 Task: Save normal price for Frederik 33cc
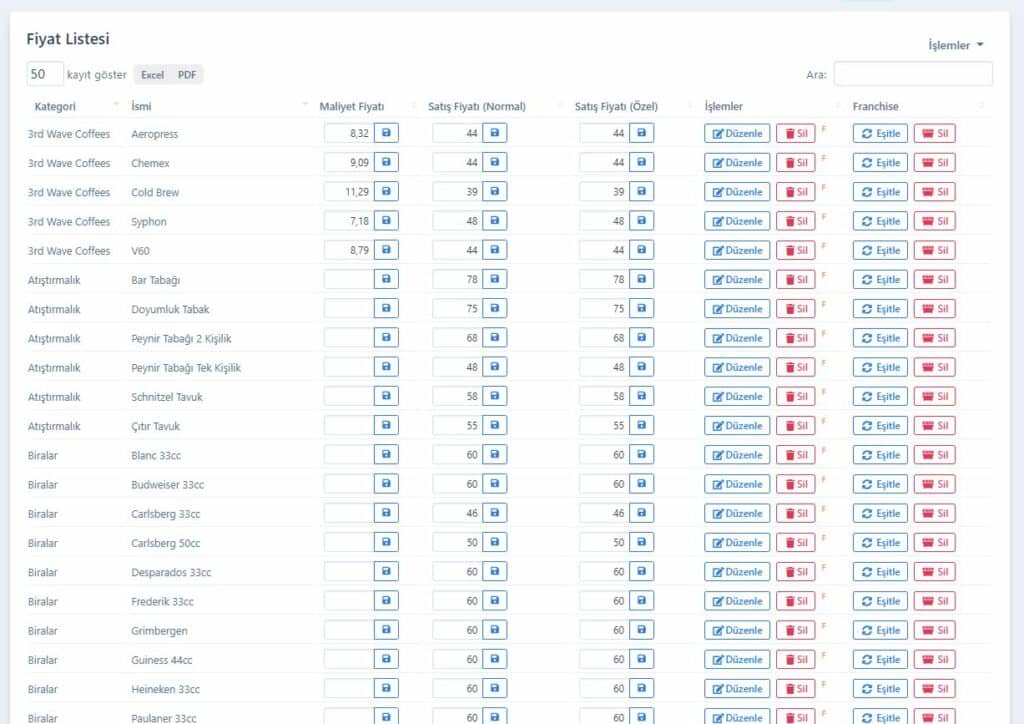(x=494, y=601)
